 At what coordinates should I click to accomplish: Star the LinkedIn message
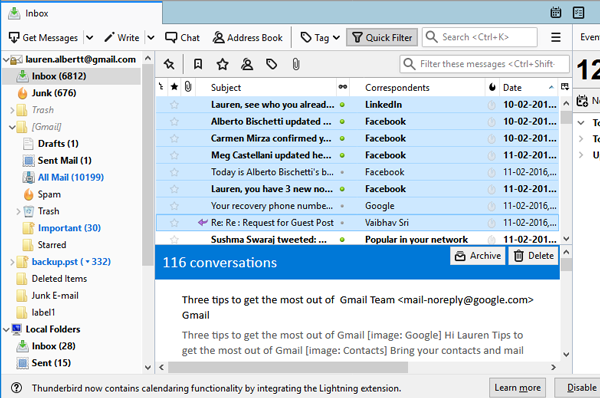[174, 104]
